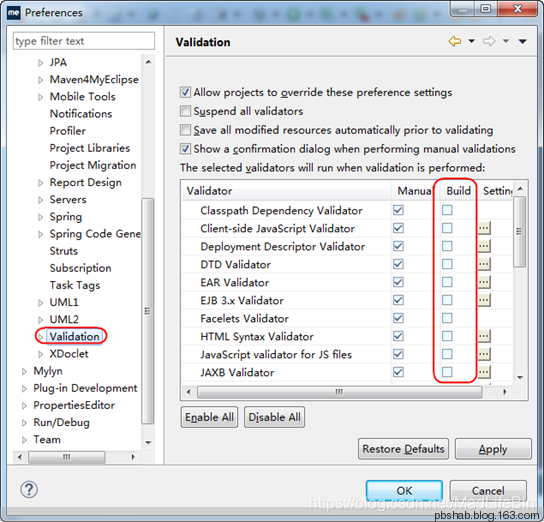Click the validator table horizontal scrollbar

tap(339, 392)
